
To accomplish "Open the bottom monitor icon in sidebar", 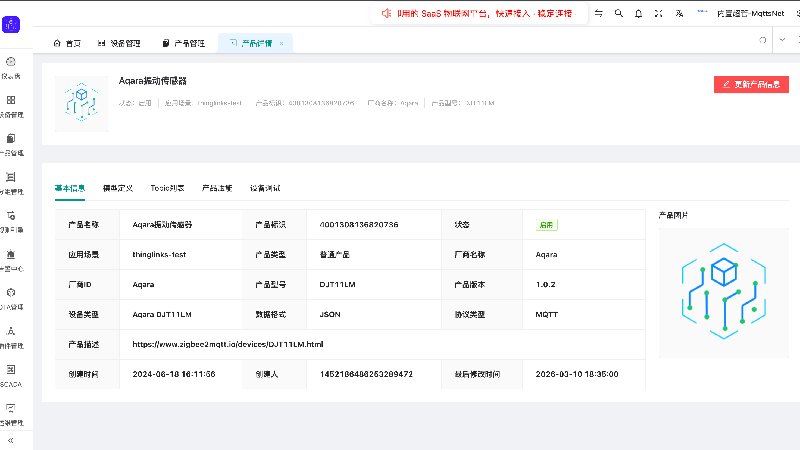I will 11,408.
